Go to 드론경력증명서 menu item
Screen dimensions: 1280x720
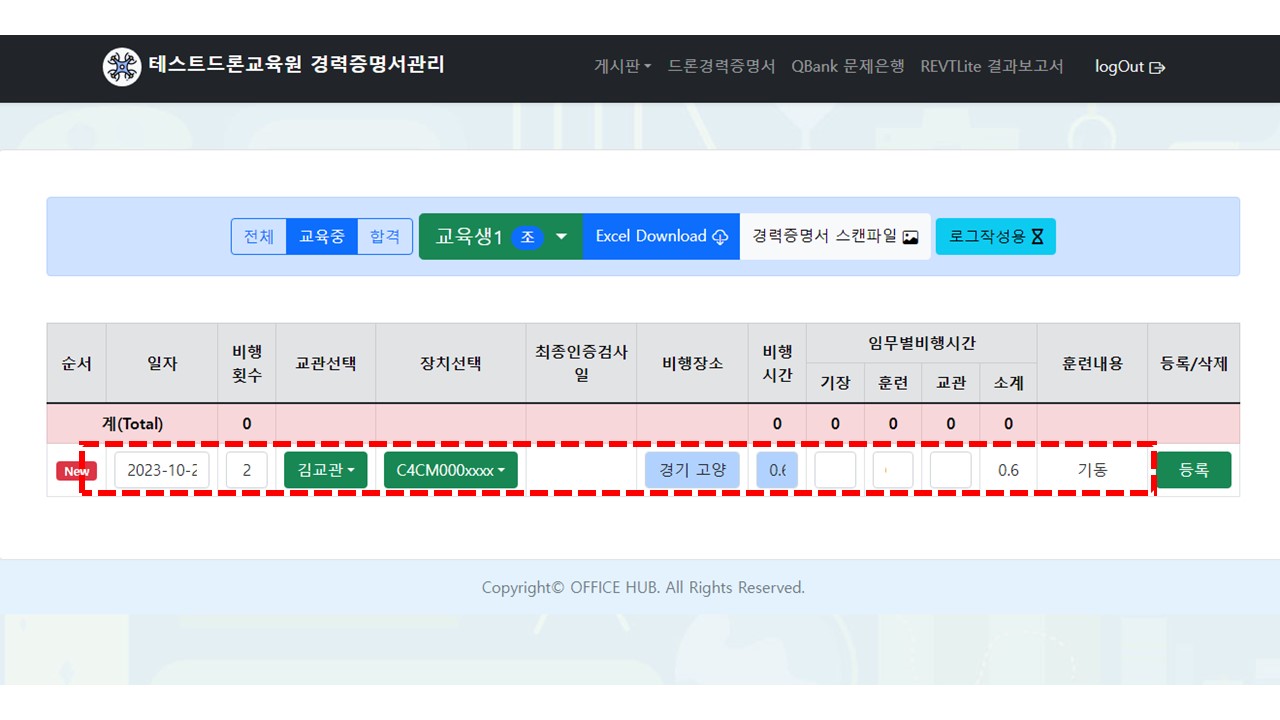[x=721, y=67]
